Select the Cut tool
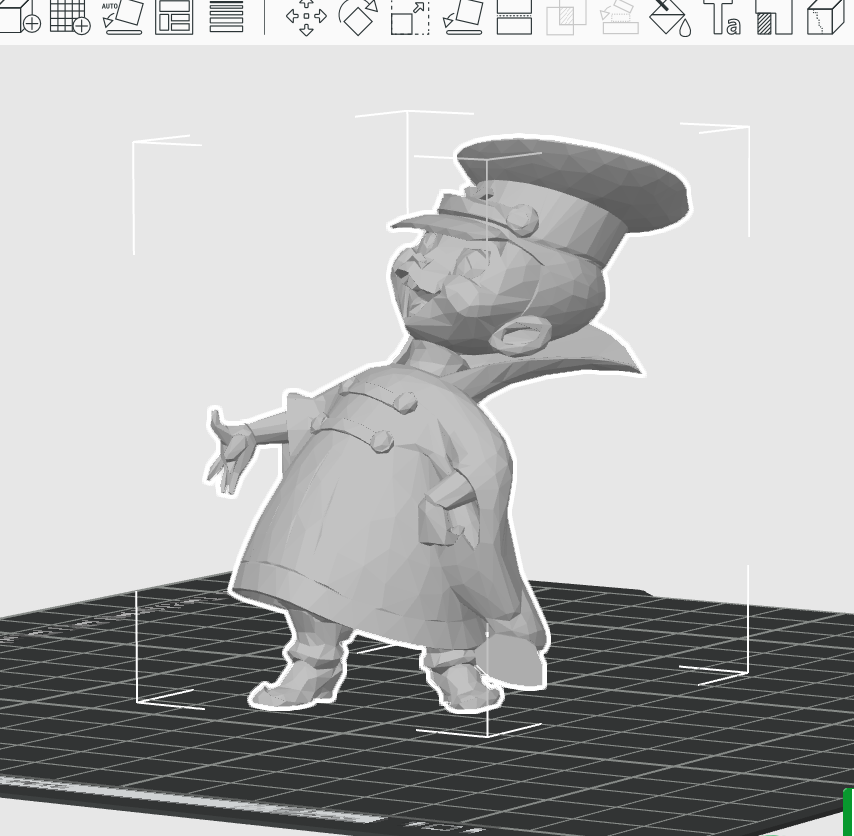The image size is (854, 836). click(515, 17)
